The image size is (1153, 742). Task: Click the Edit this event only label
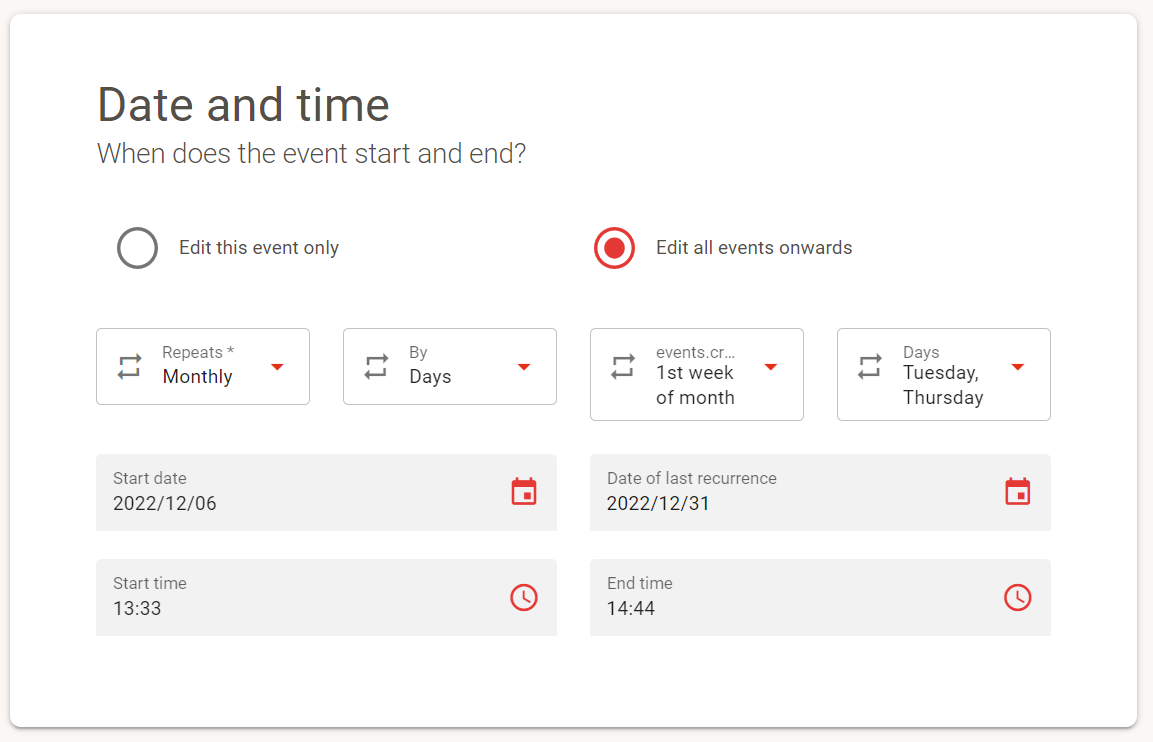259,248
